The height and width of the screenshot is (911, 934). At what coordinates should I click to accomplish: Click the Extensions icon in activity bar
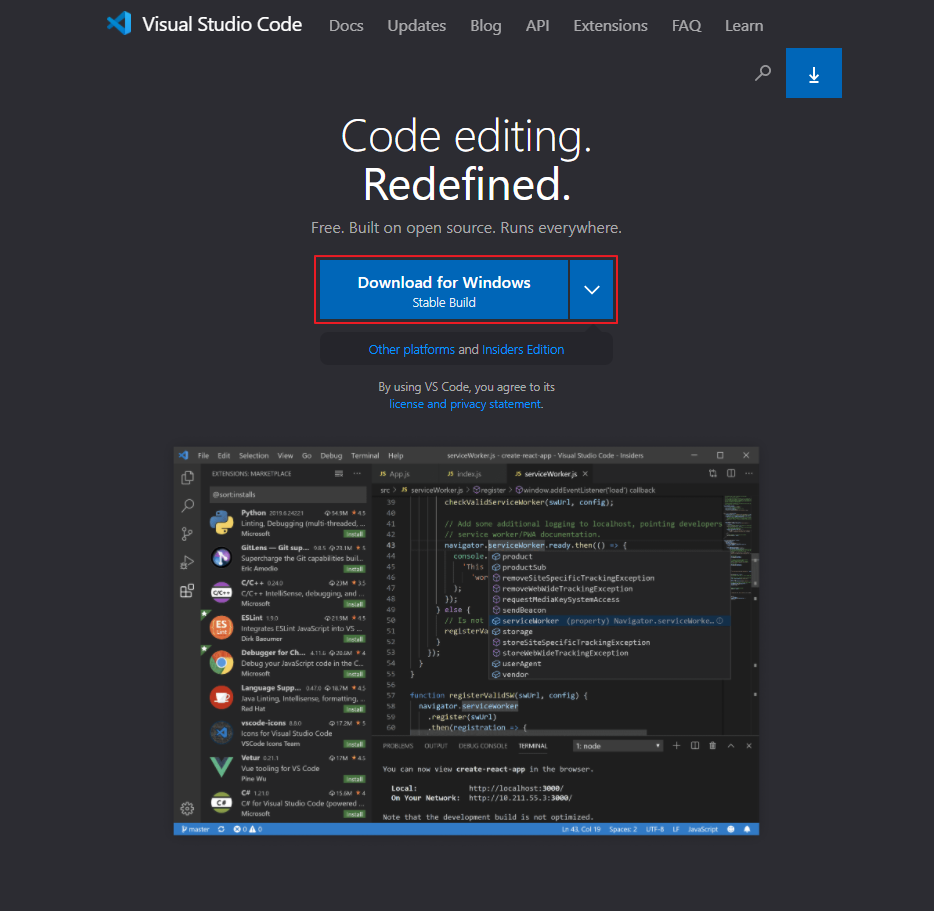pos(187,590)
